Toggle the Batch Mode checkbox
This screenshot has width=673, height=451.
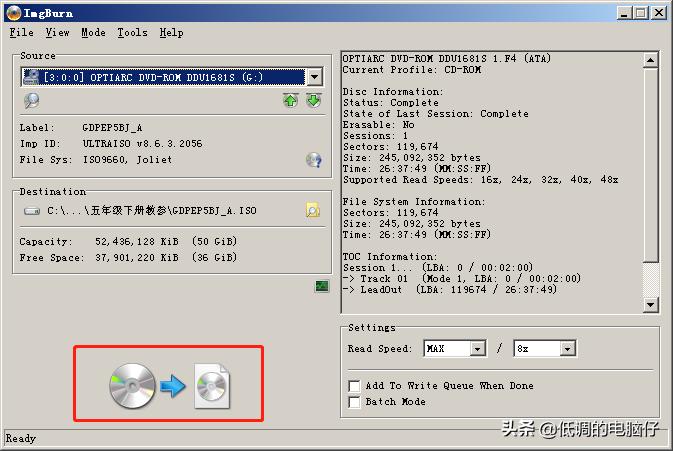point(355,402)
